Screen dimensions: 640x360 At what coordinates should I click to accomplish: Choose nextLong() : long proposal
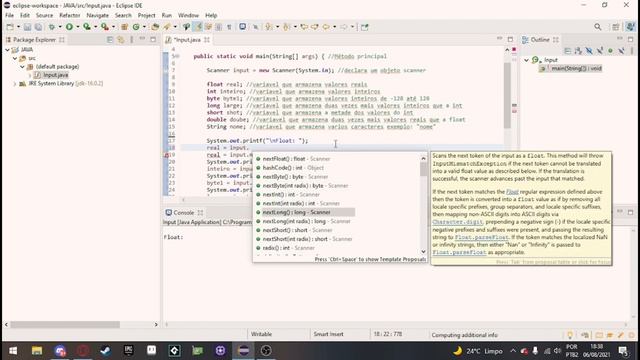[296, 212]
